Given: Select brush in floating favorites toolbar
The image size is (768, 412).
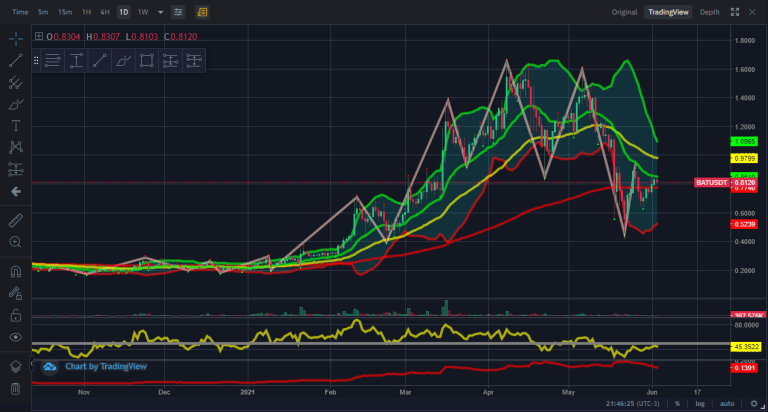Looking at the screenshot, I should pyautogui.click(x=123, y=61).
